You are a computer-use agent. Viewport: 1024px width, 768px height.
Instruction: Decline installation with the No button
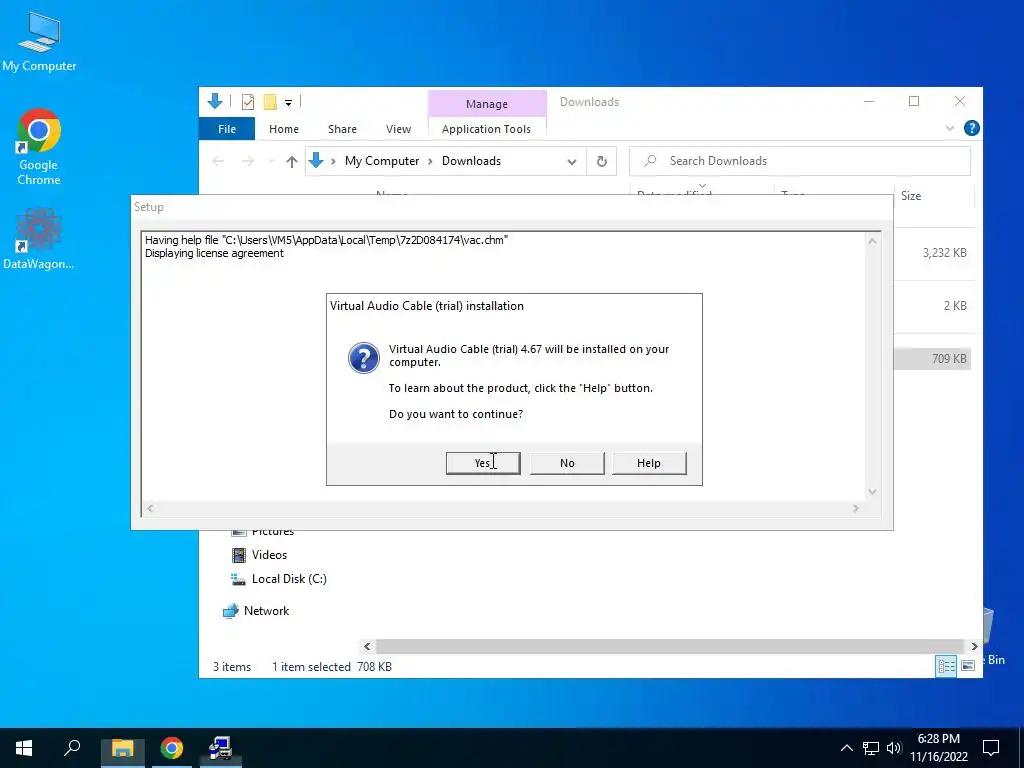(x=567, y=463)
